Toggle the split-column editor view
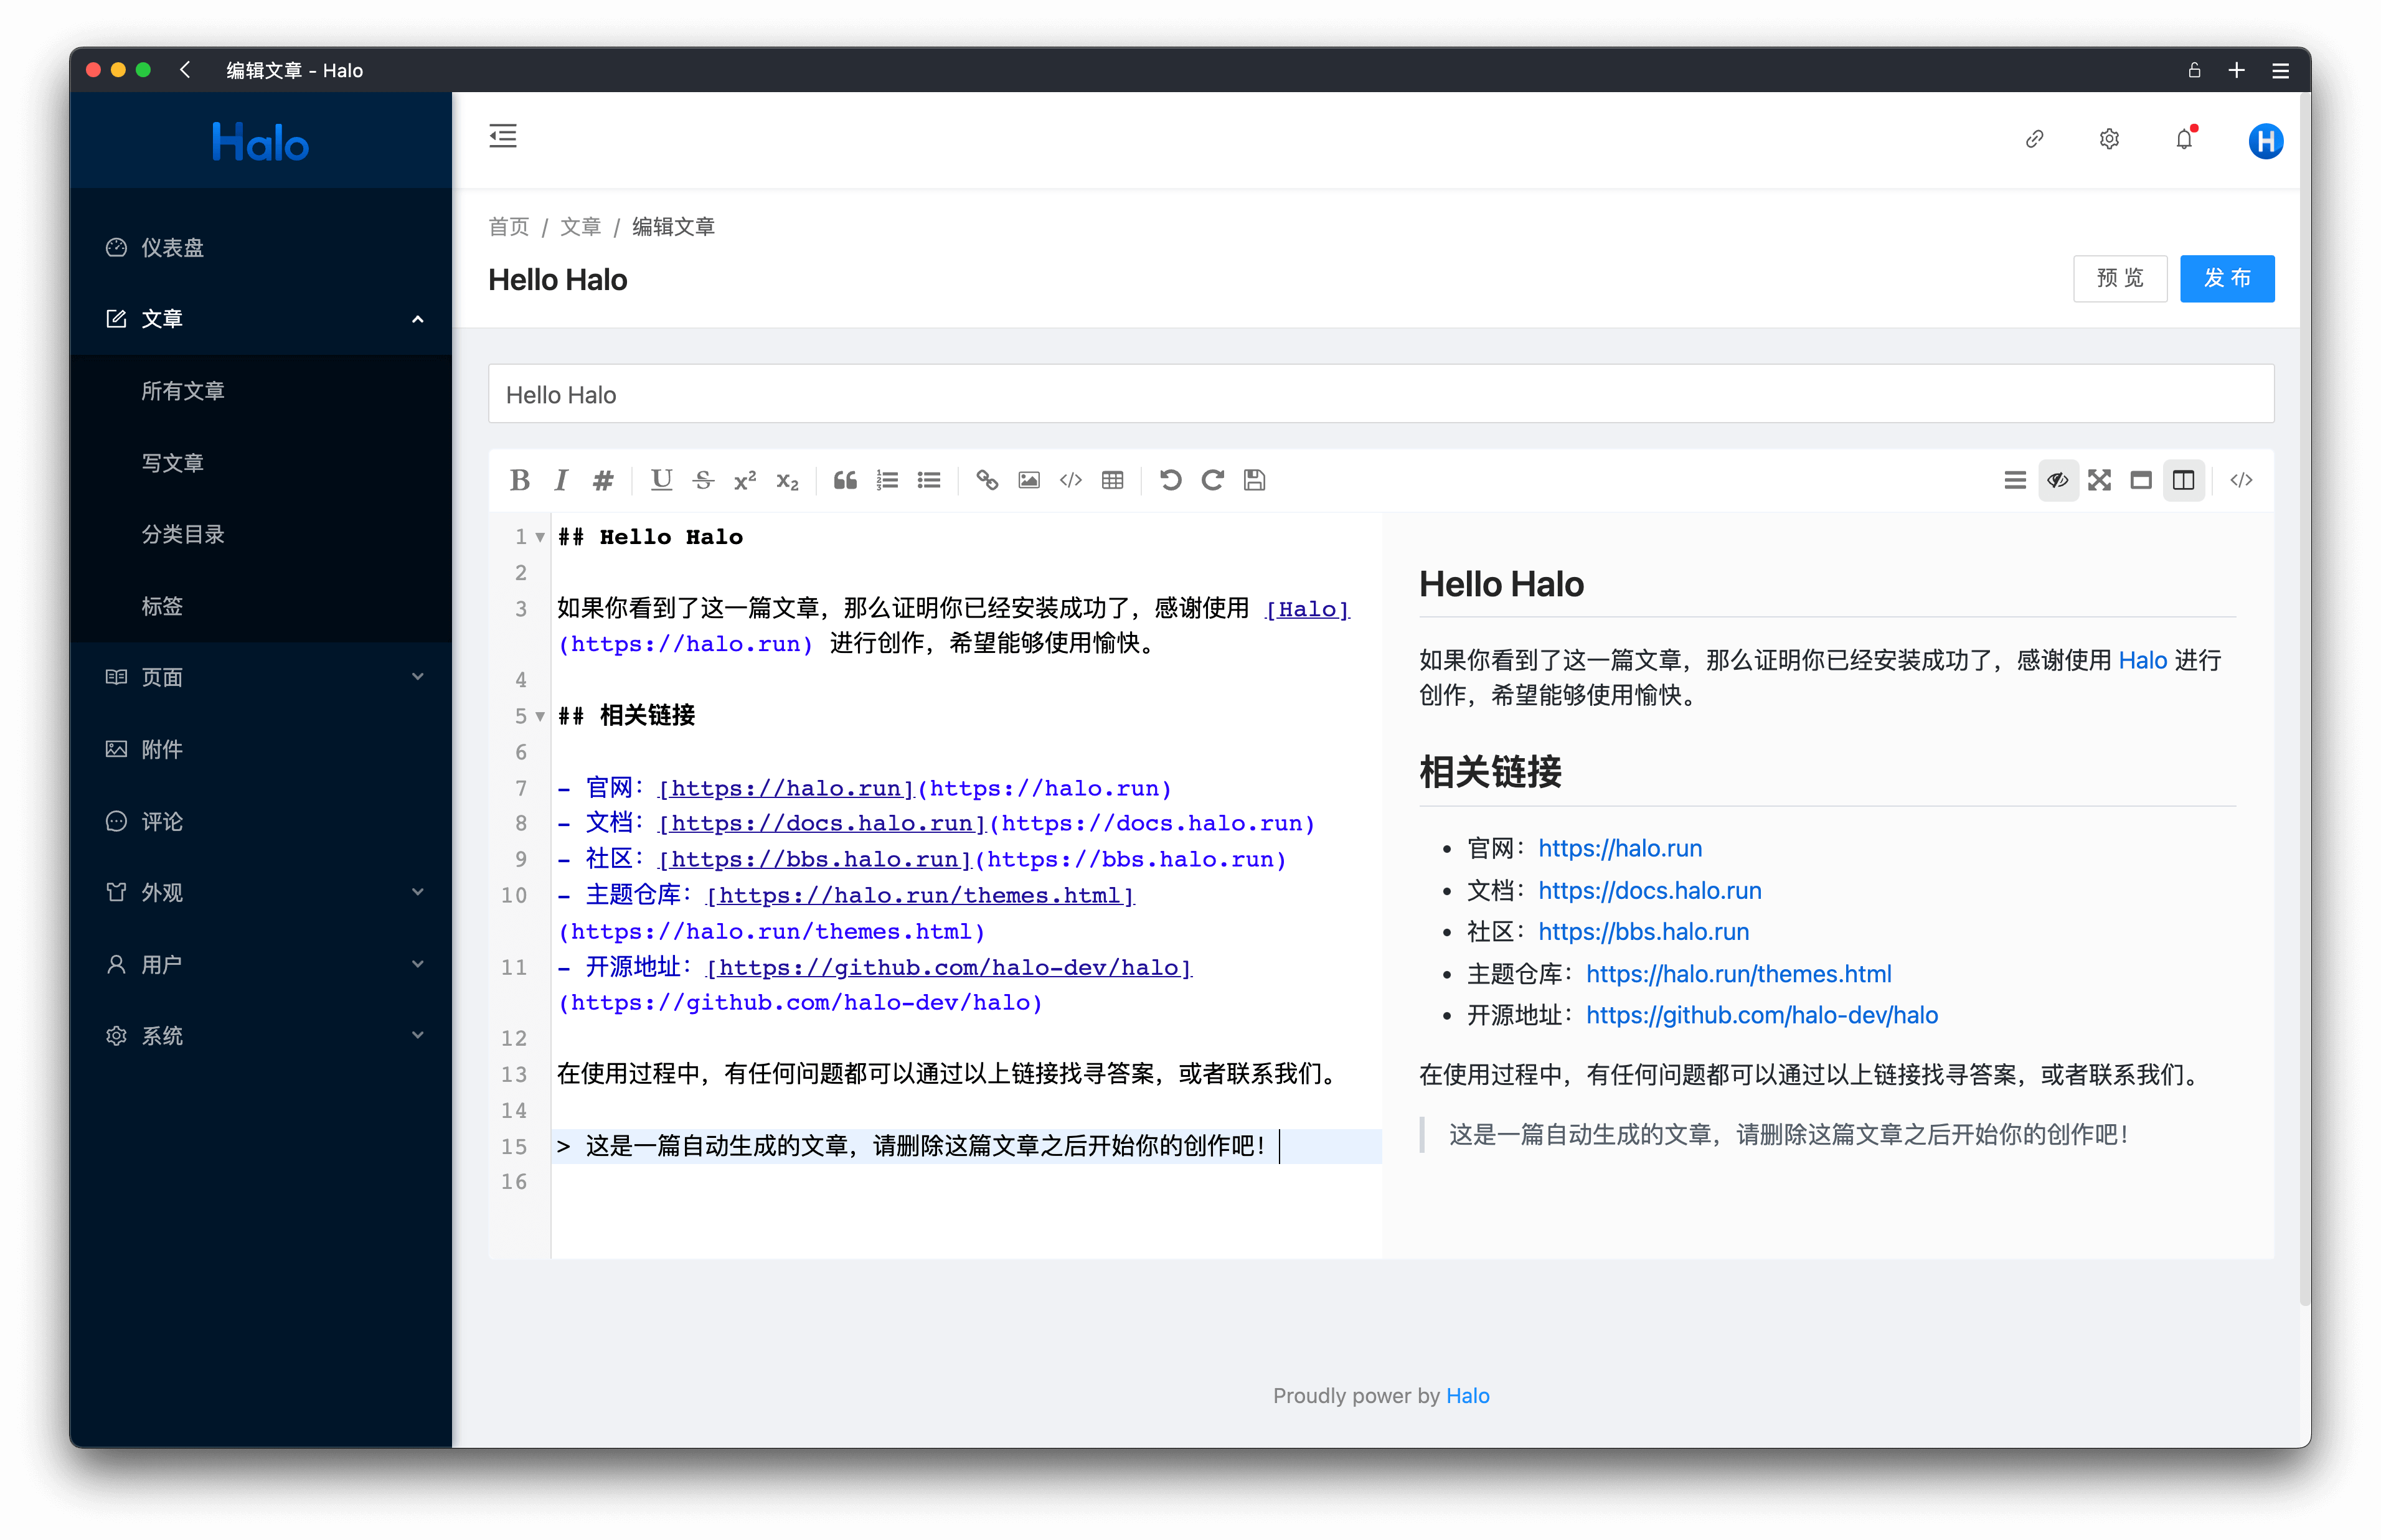 point(2183,480)
